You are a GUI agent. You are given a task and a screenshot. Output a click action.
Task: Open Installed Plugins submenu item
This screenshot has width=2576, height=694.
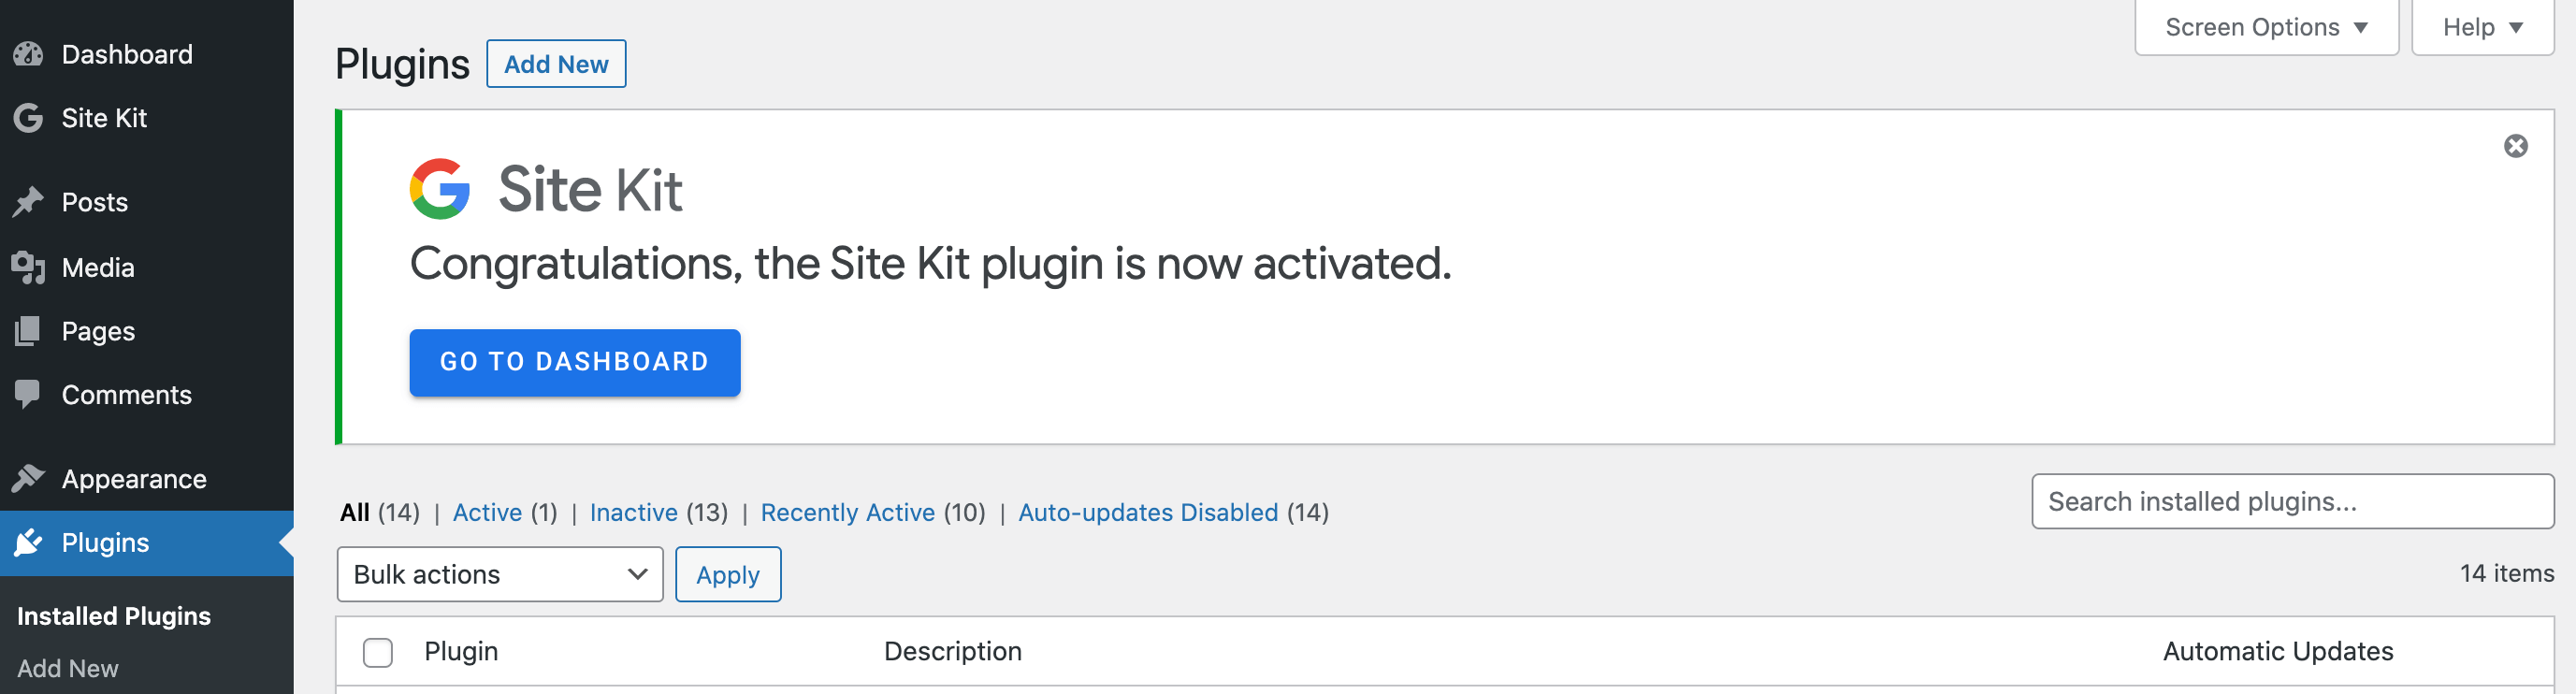pyautogui.click(x=114, y=616)
